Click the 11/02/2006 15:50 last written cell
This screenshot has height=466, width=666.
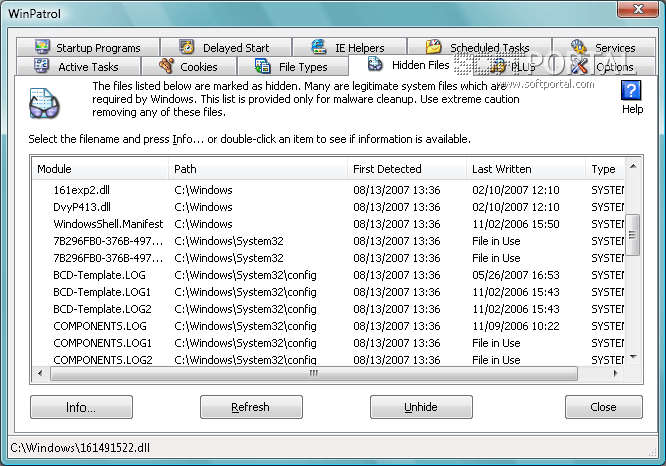coord(516,224)
